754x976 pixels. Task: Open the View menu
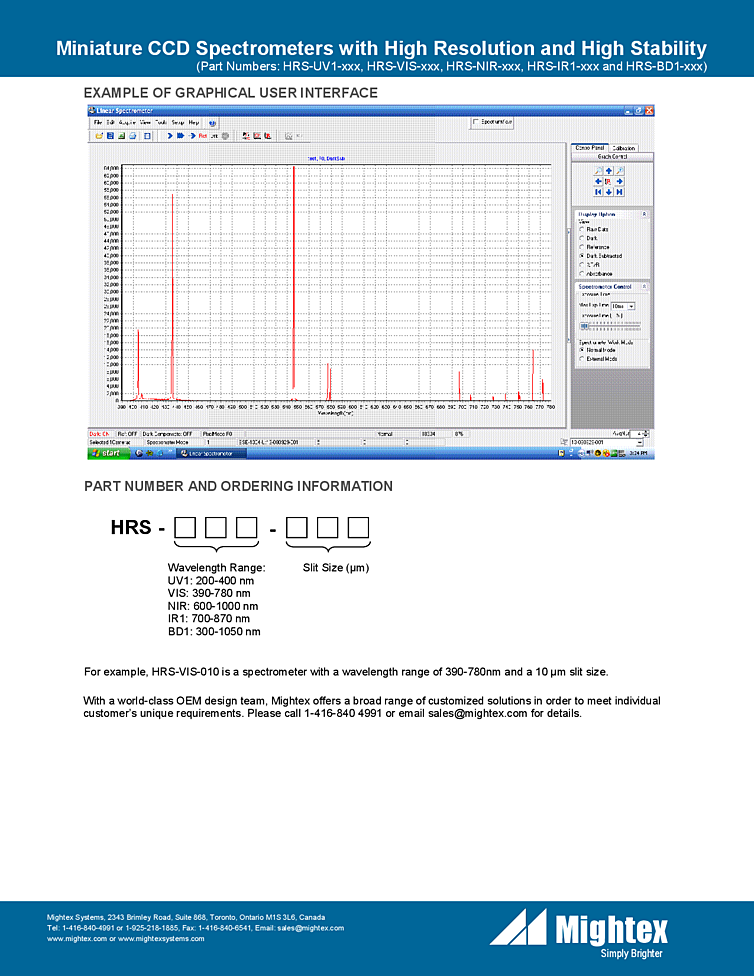click(145, 123)
